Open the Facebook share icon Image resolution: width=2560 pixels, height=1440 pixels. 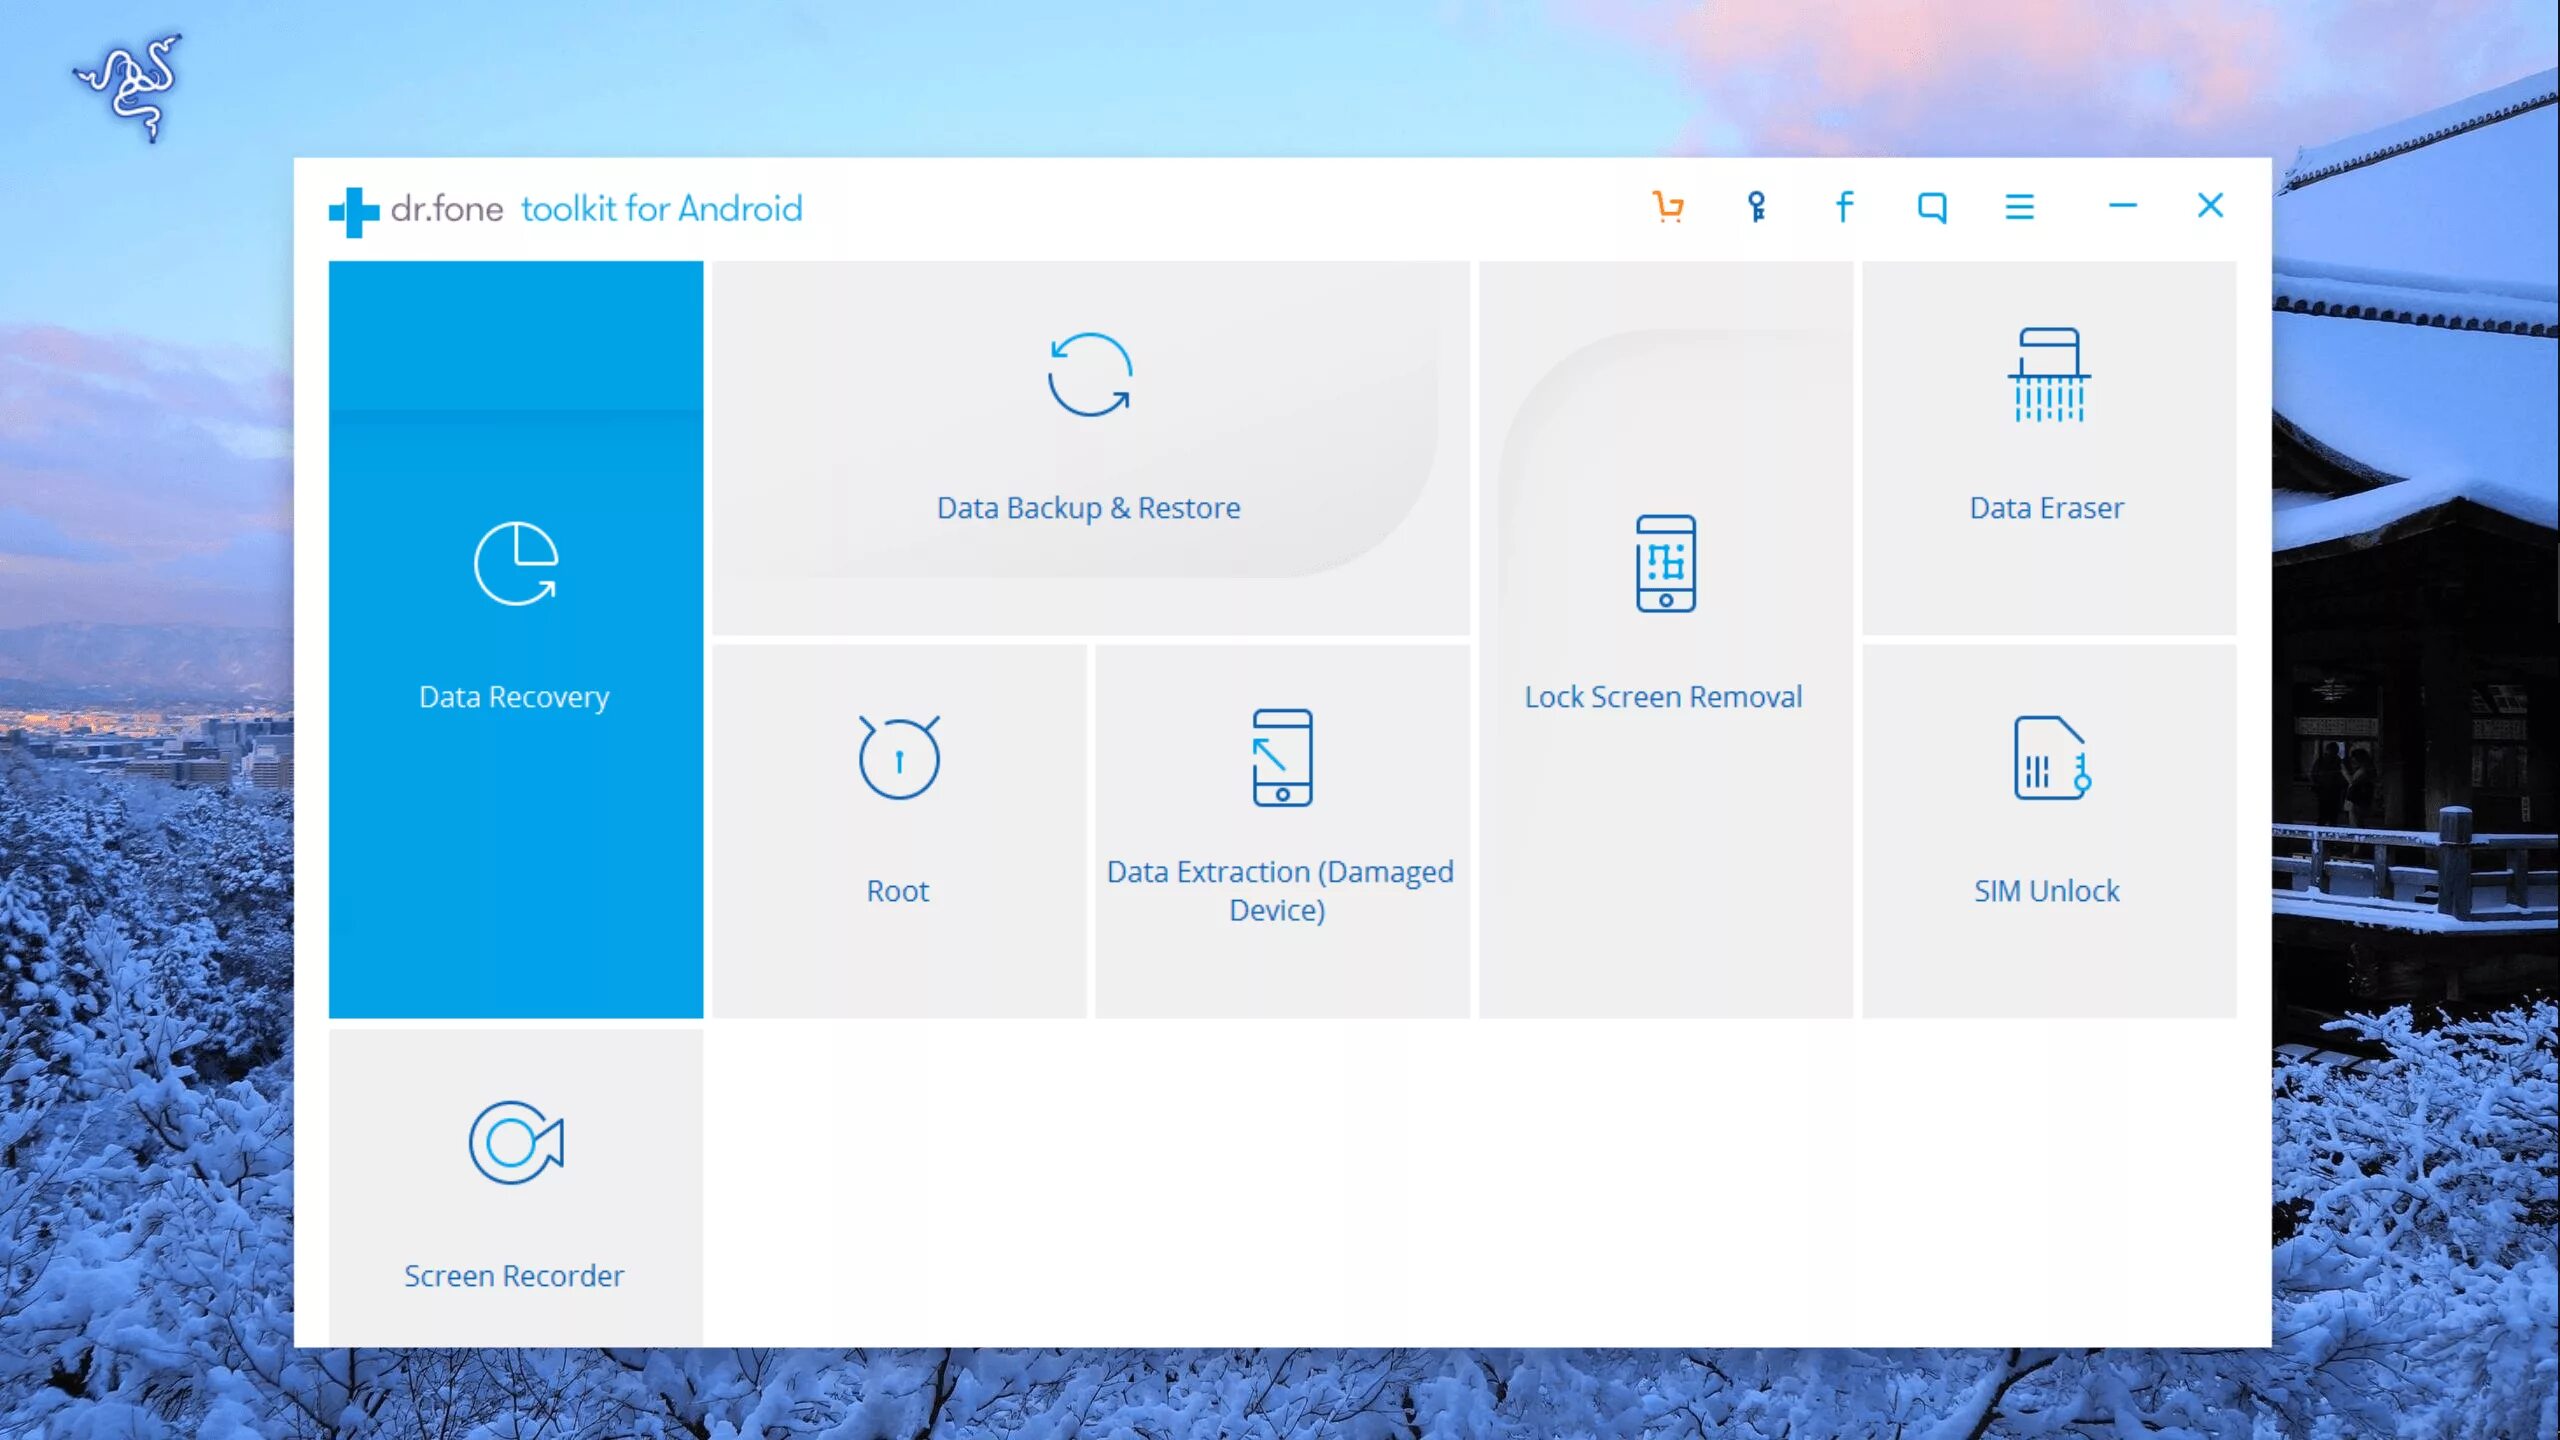[1844, 207]
